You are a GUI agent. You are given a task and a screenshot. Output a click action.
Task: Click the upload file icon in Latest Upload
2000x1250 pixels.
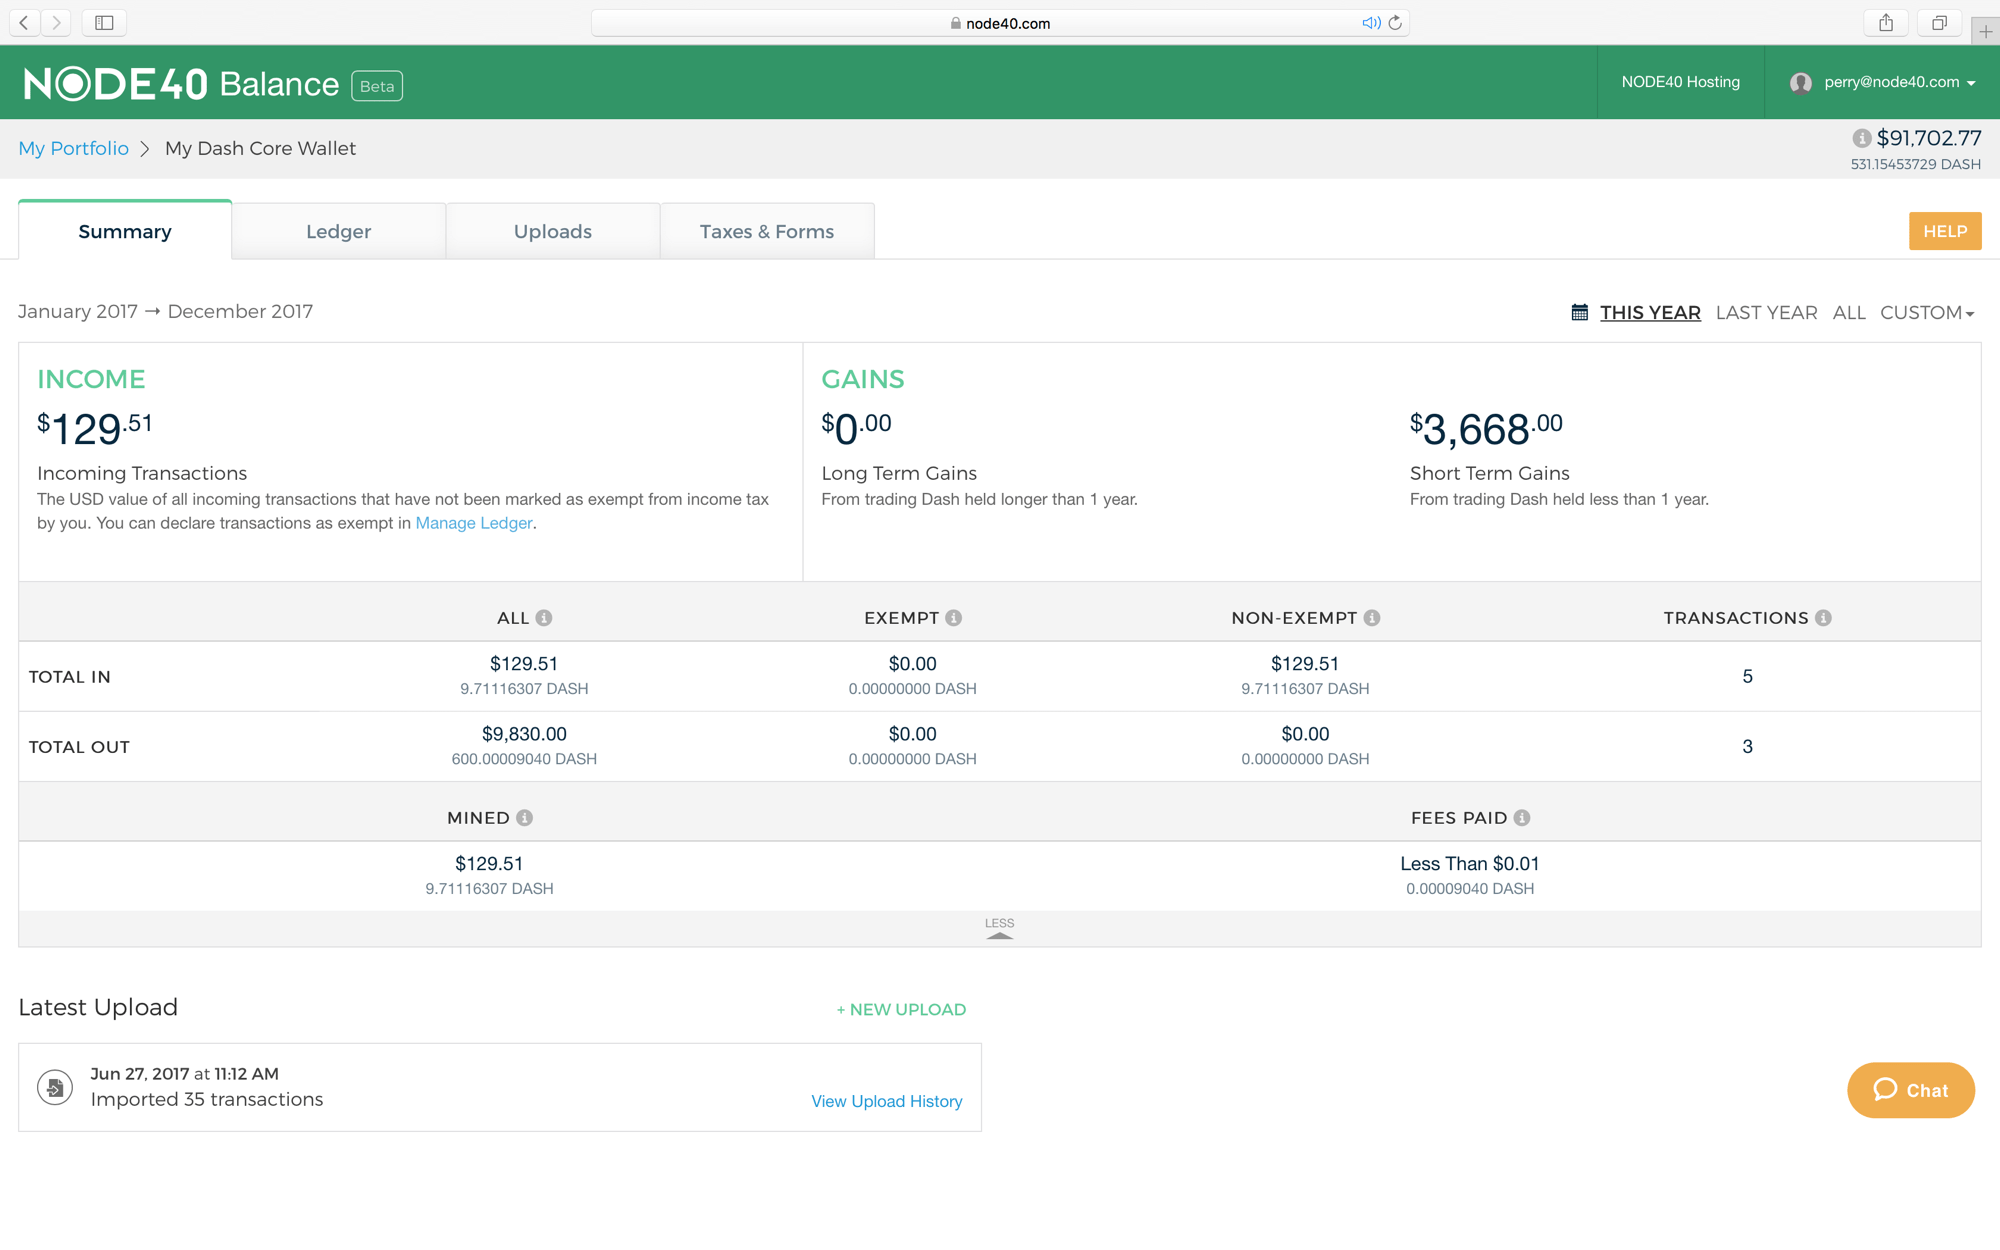pos(55,1087)
